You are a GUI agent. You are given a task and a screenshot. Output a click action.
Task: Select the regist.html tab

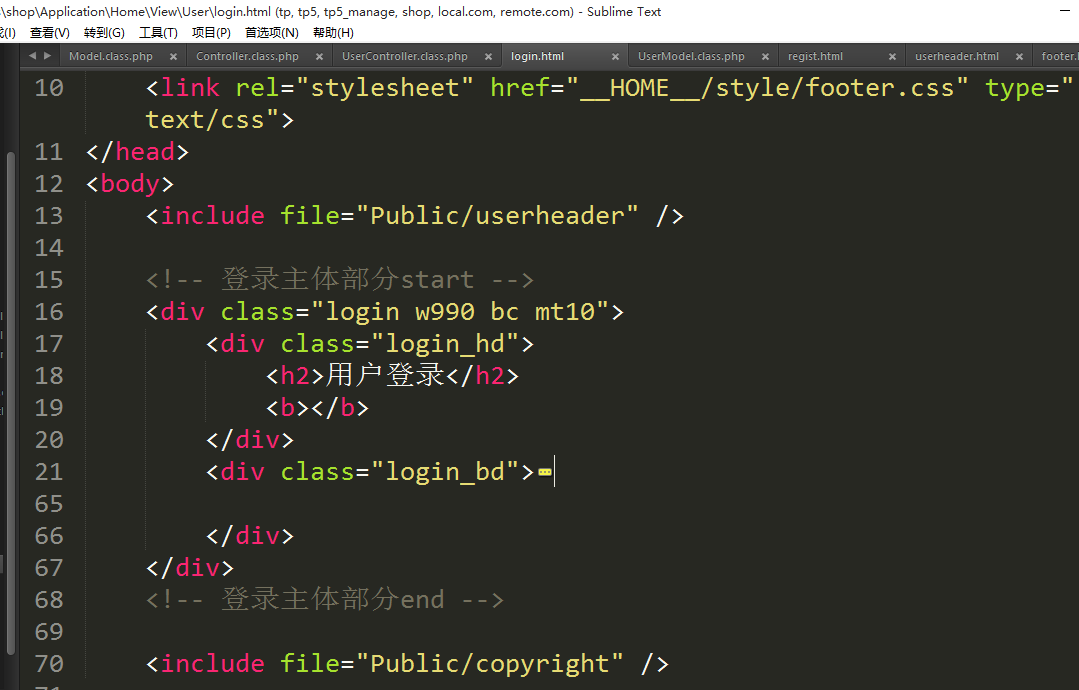815,57
